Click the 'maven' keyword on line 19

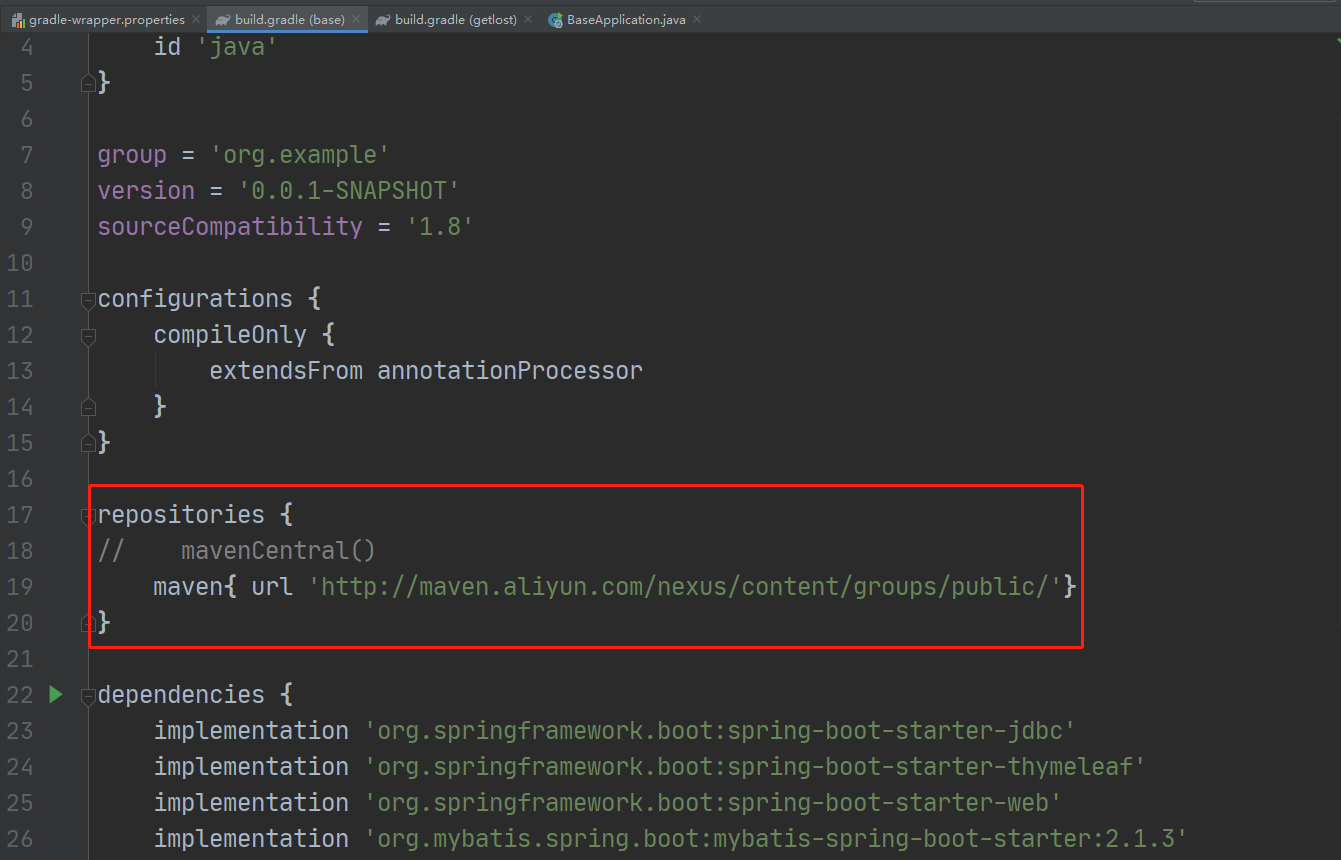(188, 586)
